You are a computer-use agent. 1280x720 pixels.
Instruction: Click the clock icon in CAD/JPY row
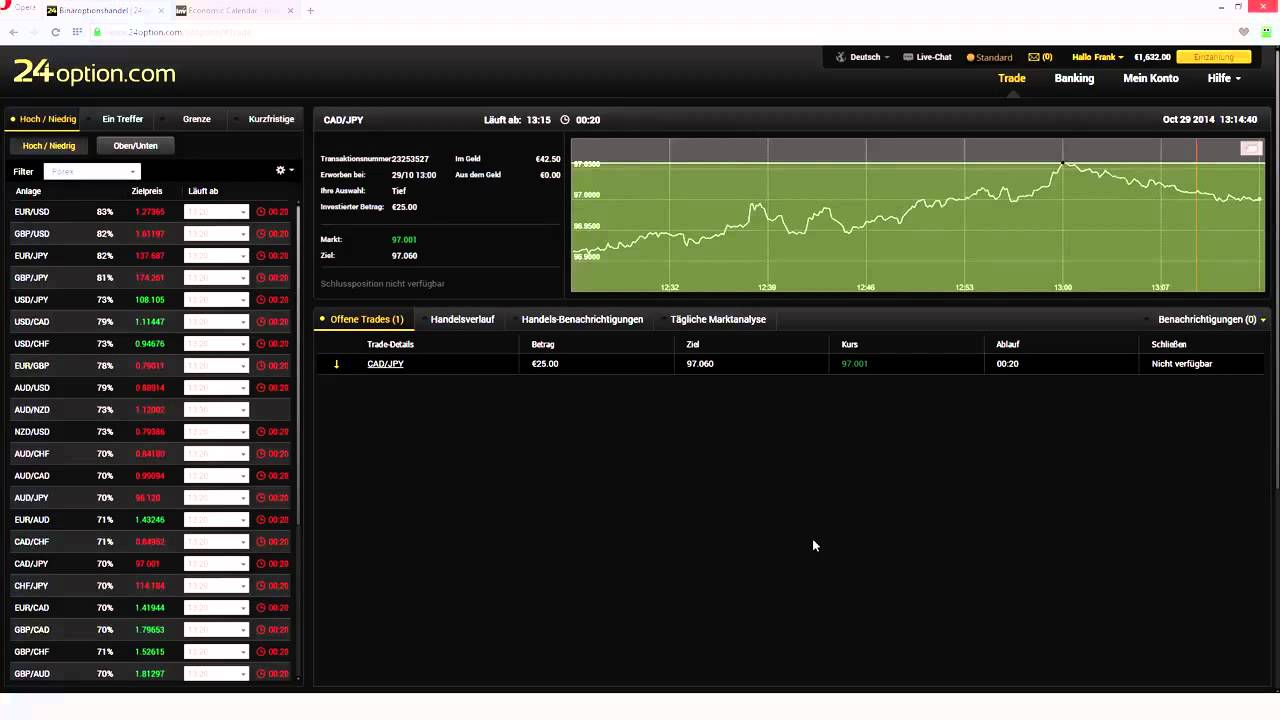pyautogui.click(x=261, y=564)
